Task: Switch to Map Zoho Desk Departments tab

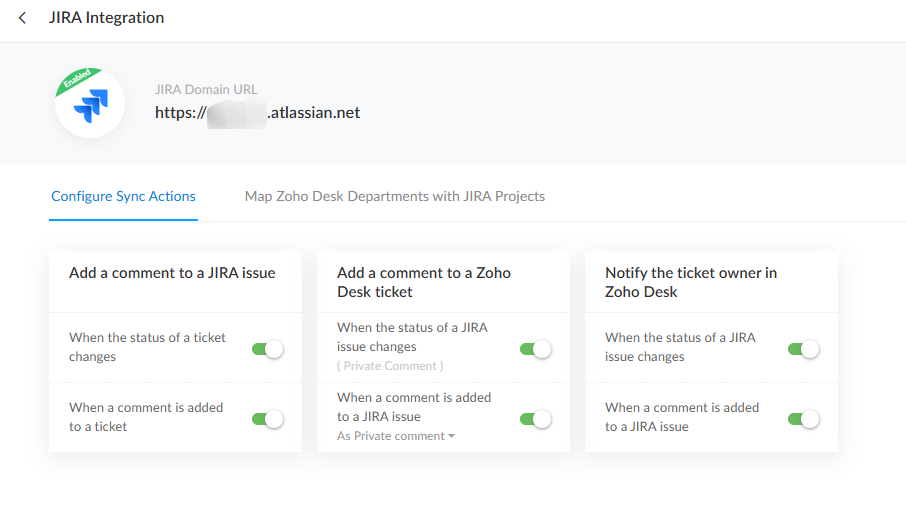Action: click(x=395, y=196)
